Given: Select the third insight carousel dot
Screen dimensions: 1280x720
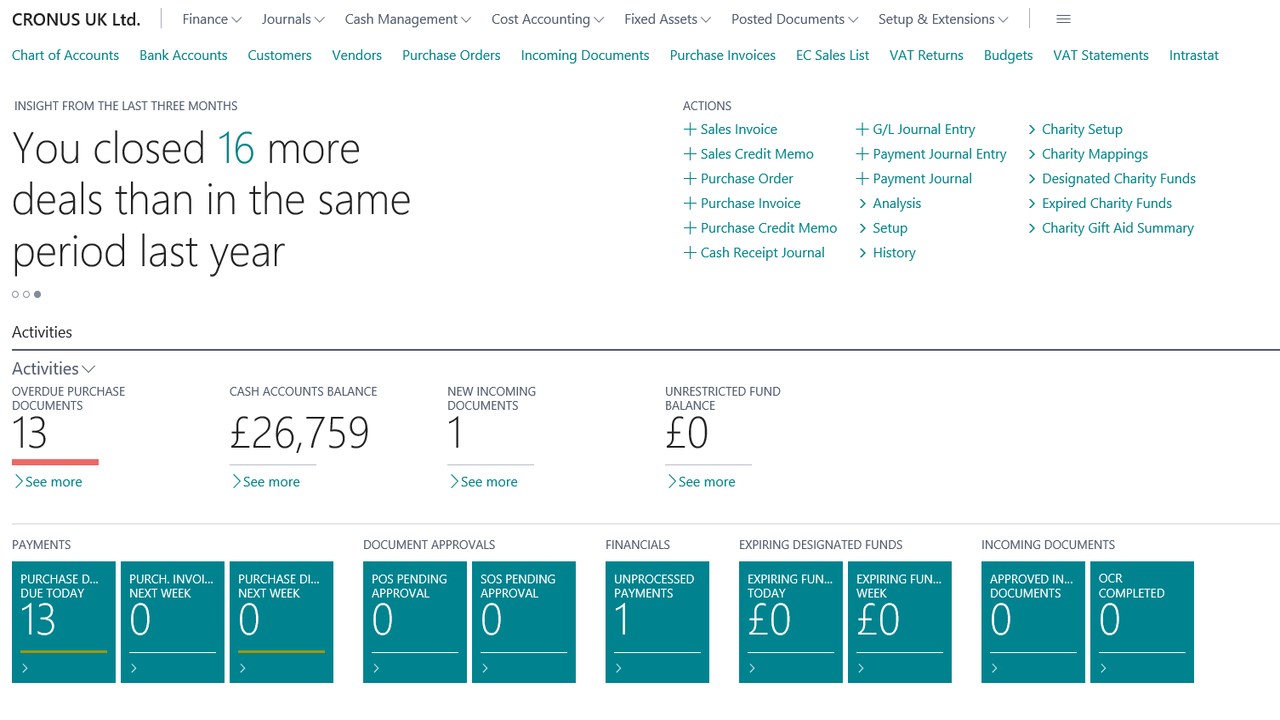Looking at the screenshot, I should (37, 294).
